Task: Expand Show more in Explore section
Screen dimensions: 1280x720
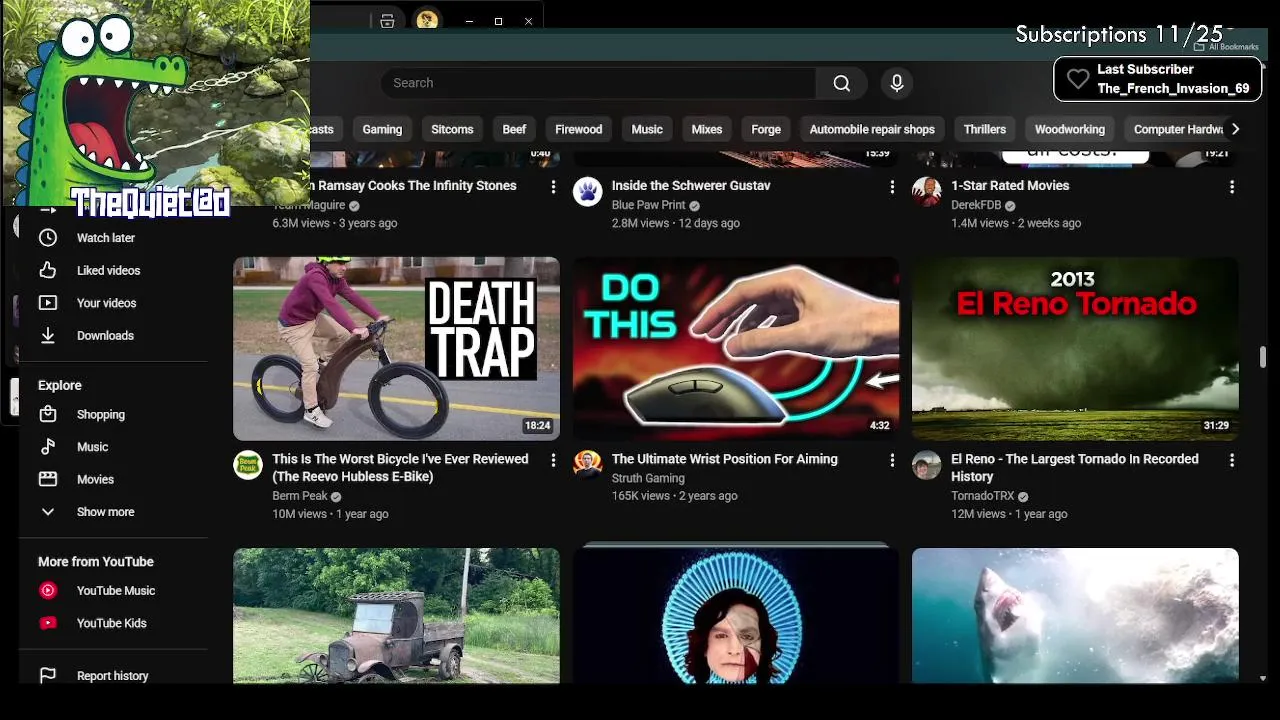Action: pos(105,512)
